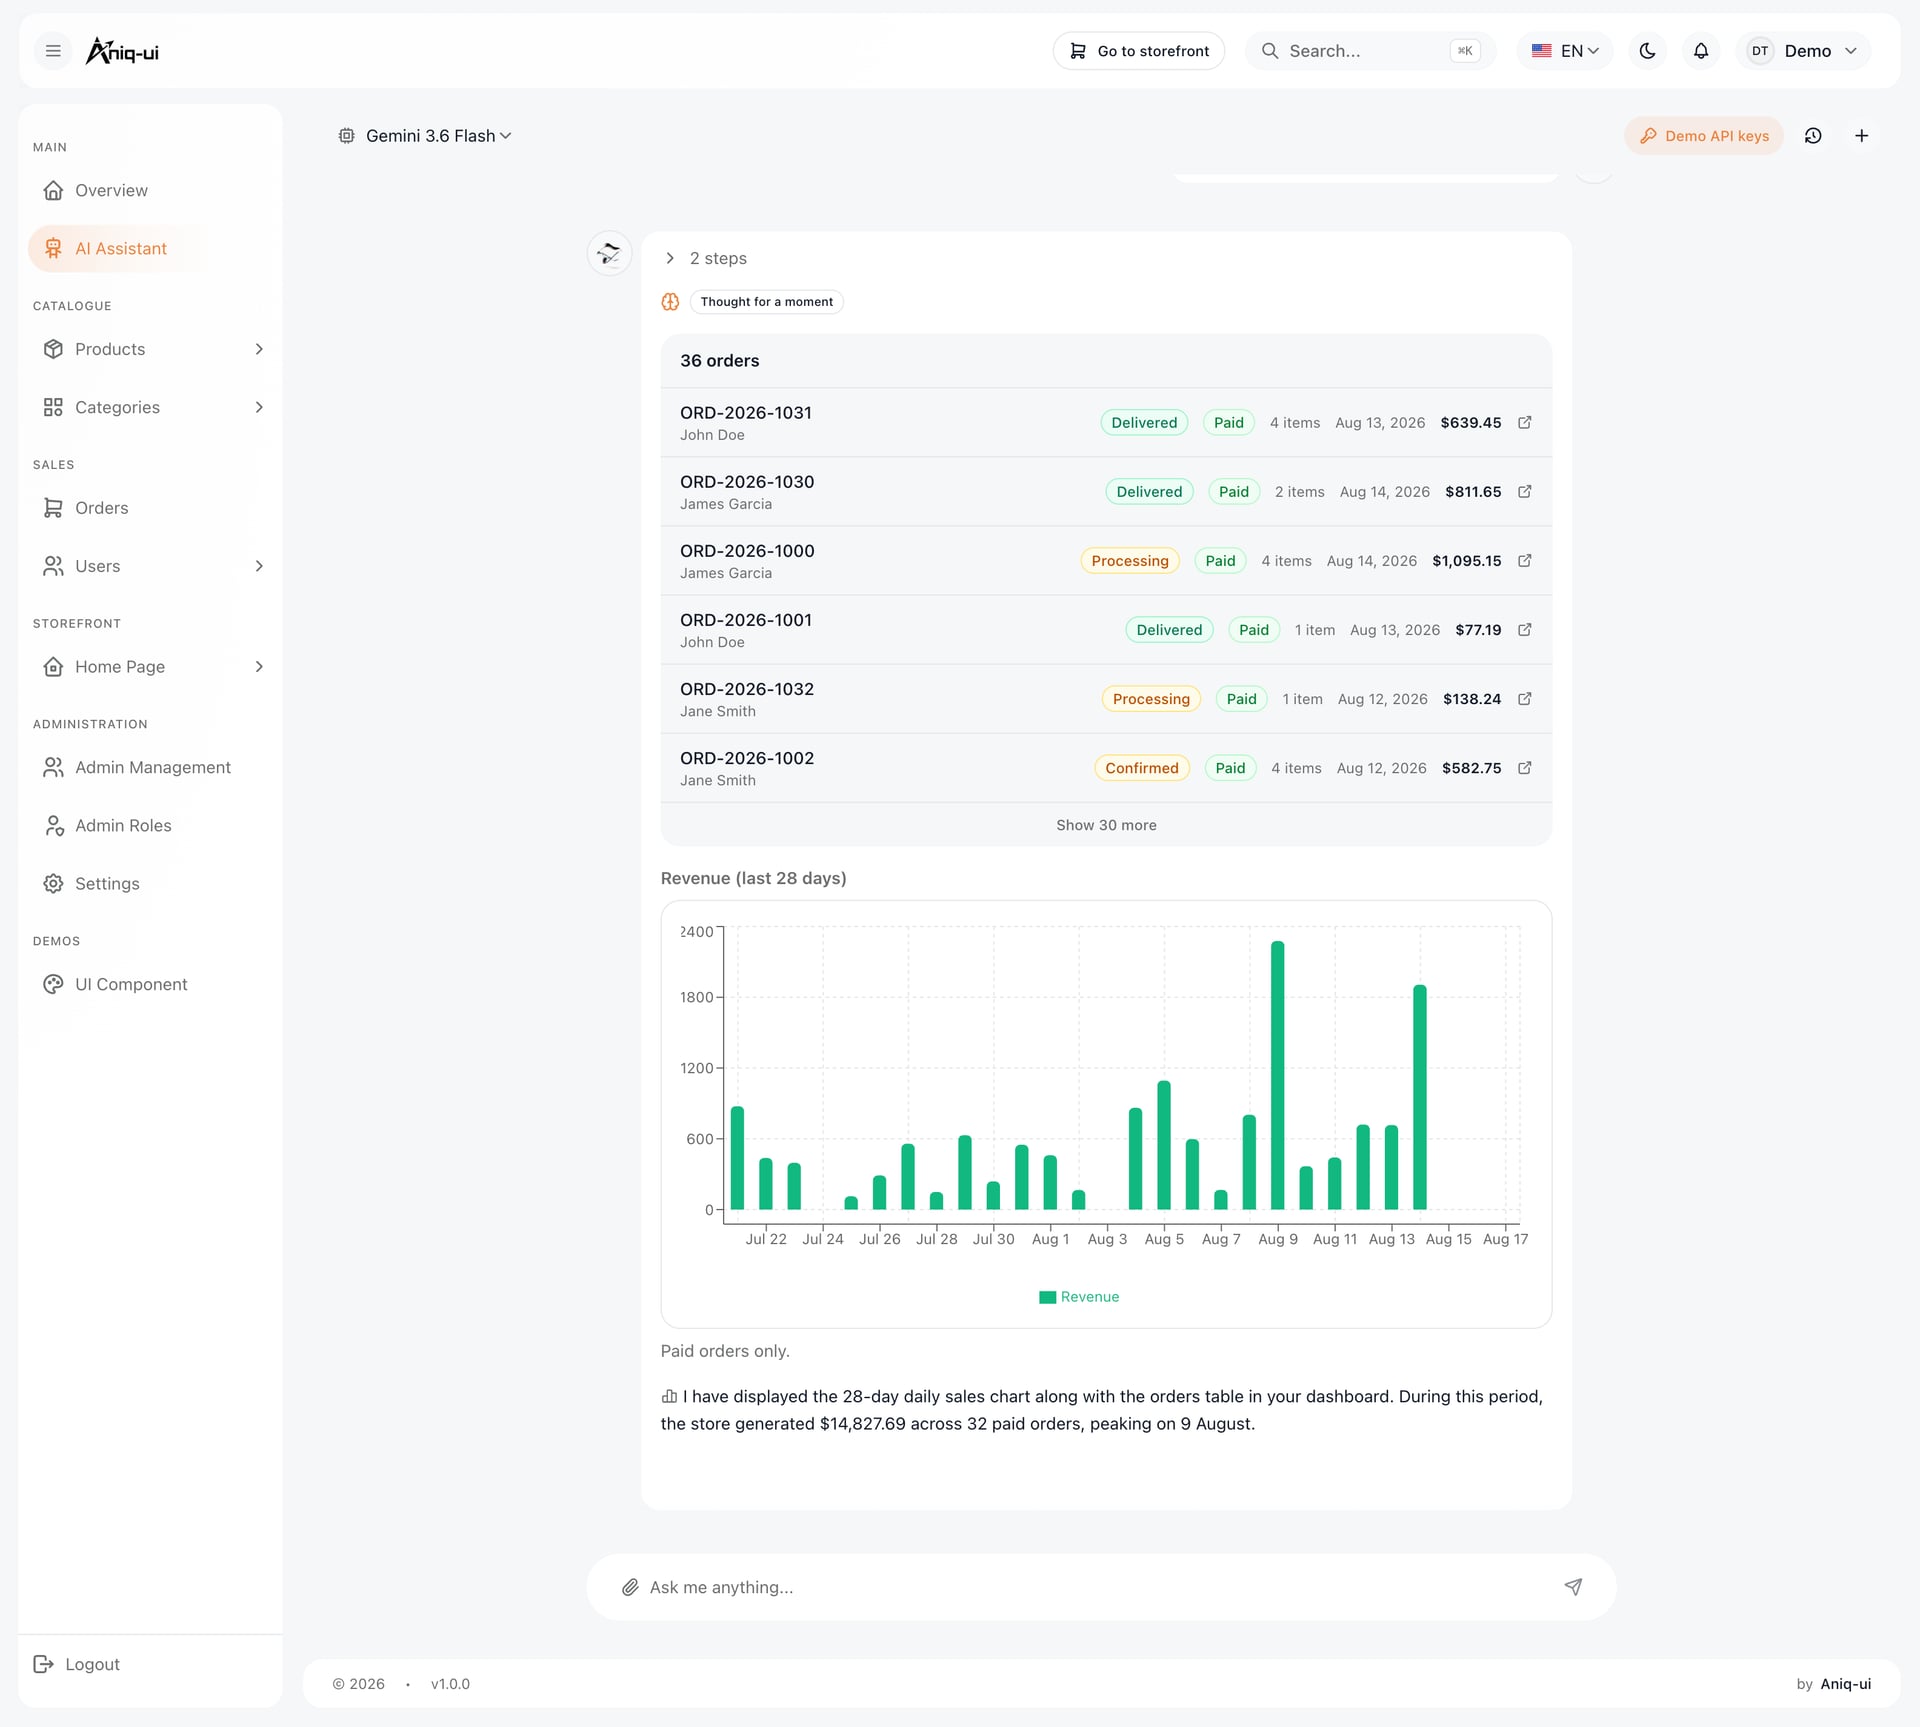
Task: Open external link for ORD-2026-1030
Action: click(1524, 492)
